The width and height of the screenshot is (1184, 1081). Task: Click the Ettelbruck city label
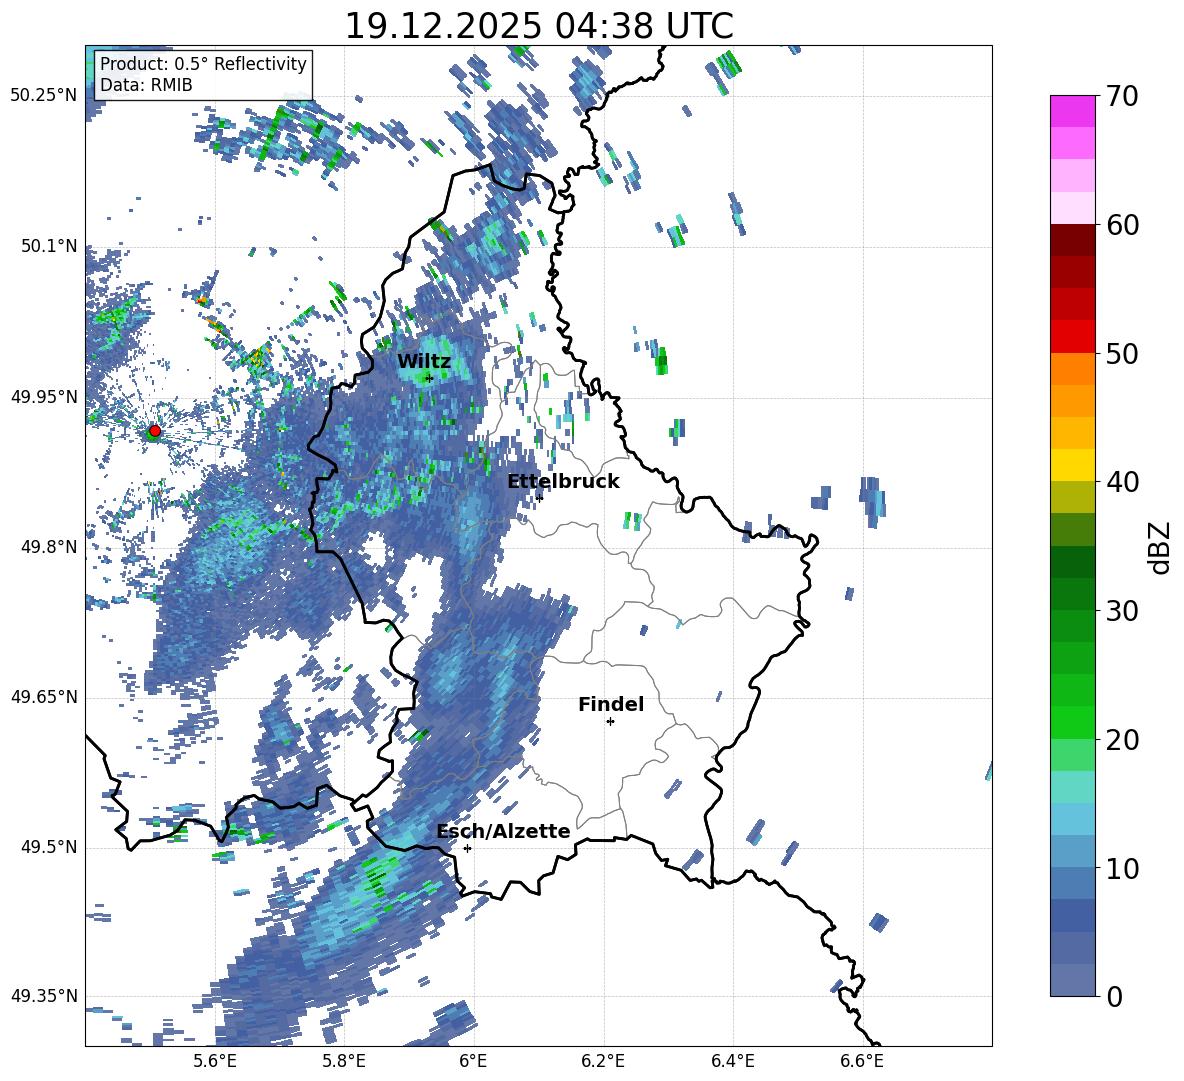pyautogui.click(x=563, y=482)
